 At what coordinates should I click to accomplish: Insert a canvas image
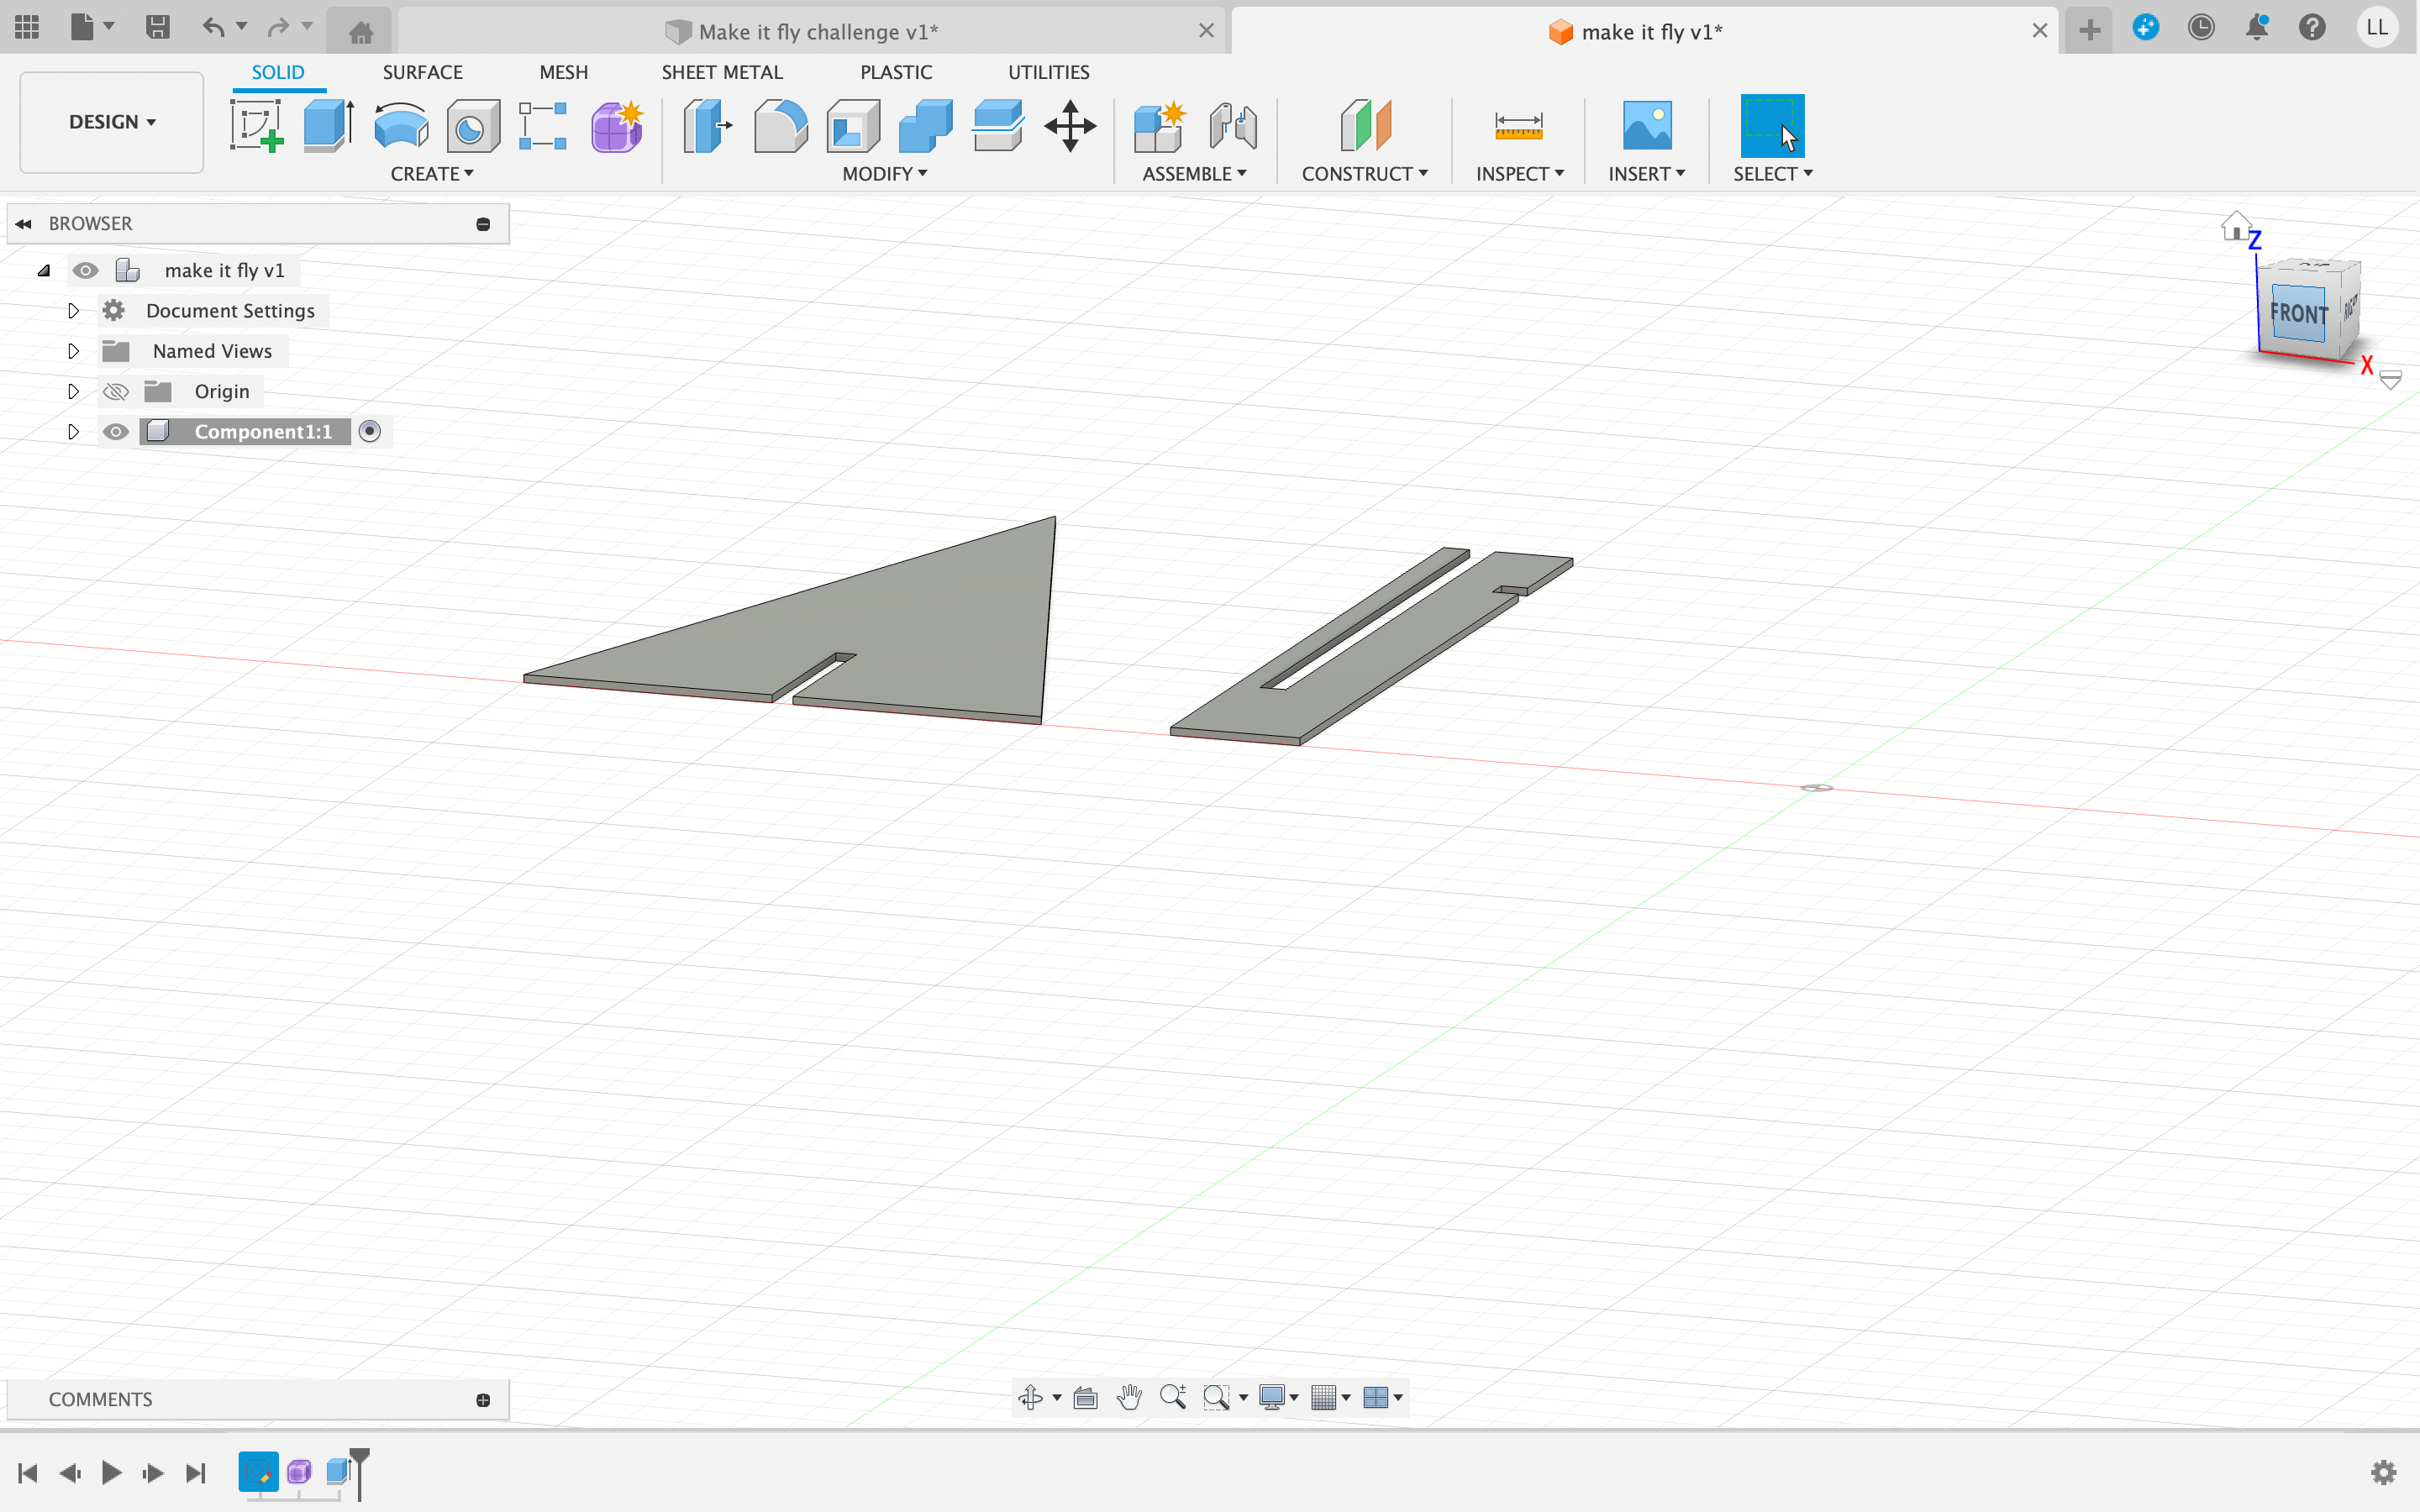(x=1645, y=126)
